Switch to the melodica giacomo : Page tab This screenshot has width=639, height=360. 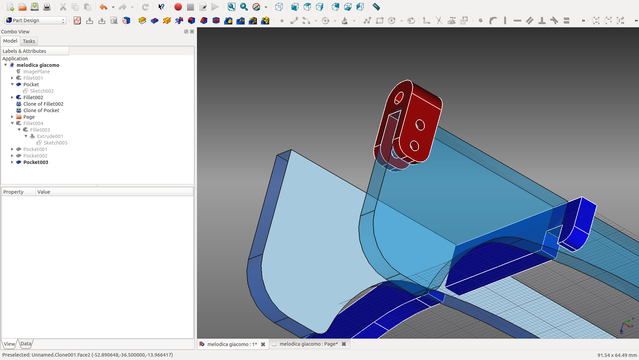pos(308,344)
